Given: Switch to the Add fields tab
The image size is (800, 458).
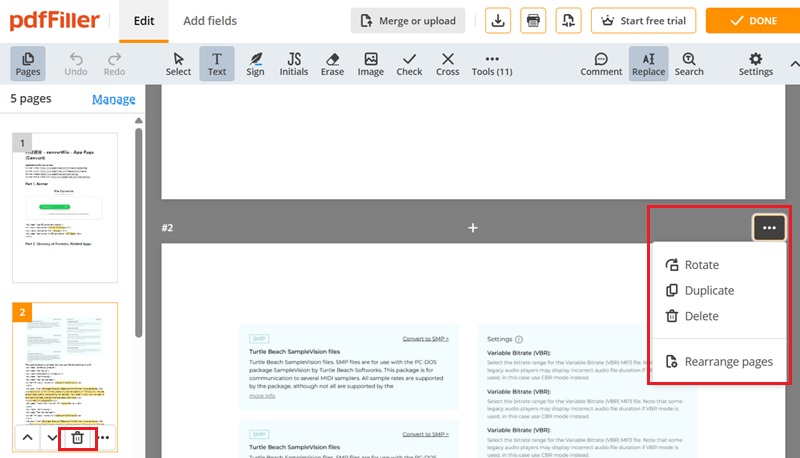Looking at the screenshot, I should click(x=210, y=21).
